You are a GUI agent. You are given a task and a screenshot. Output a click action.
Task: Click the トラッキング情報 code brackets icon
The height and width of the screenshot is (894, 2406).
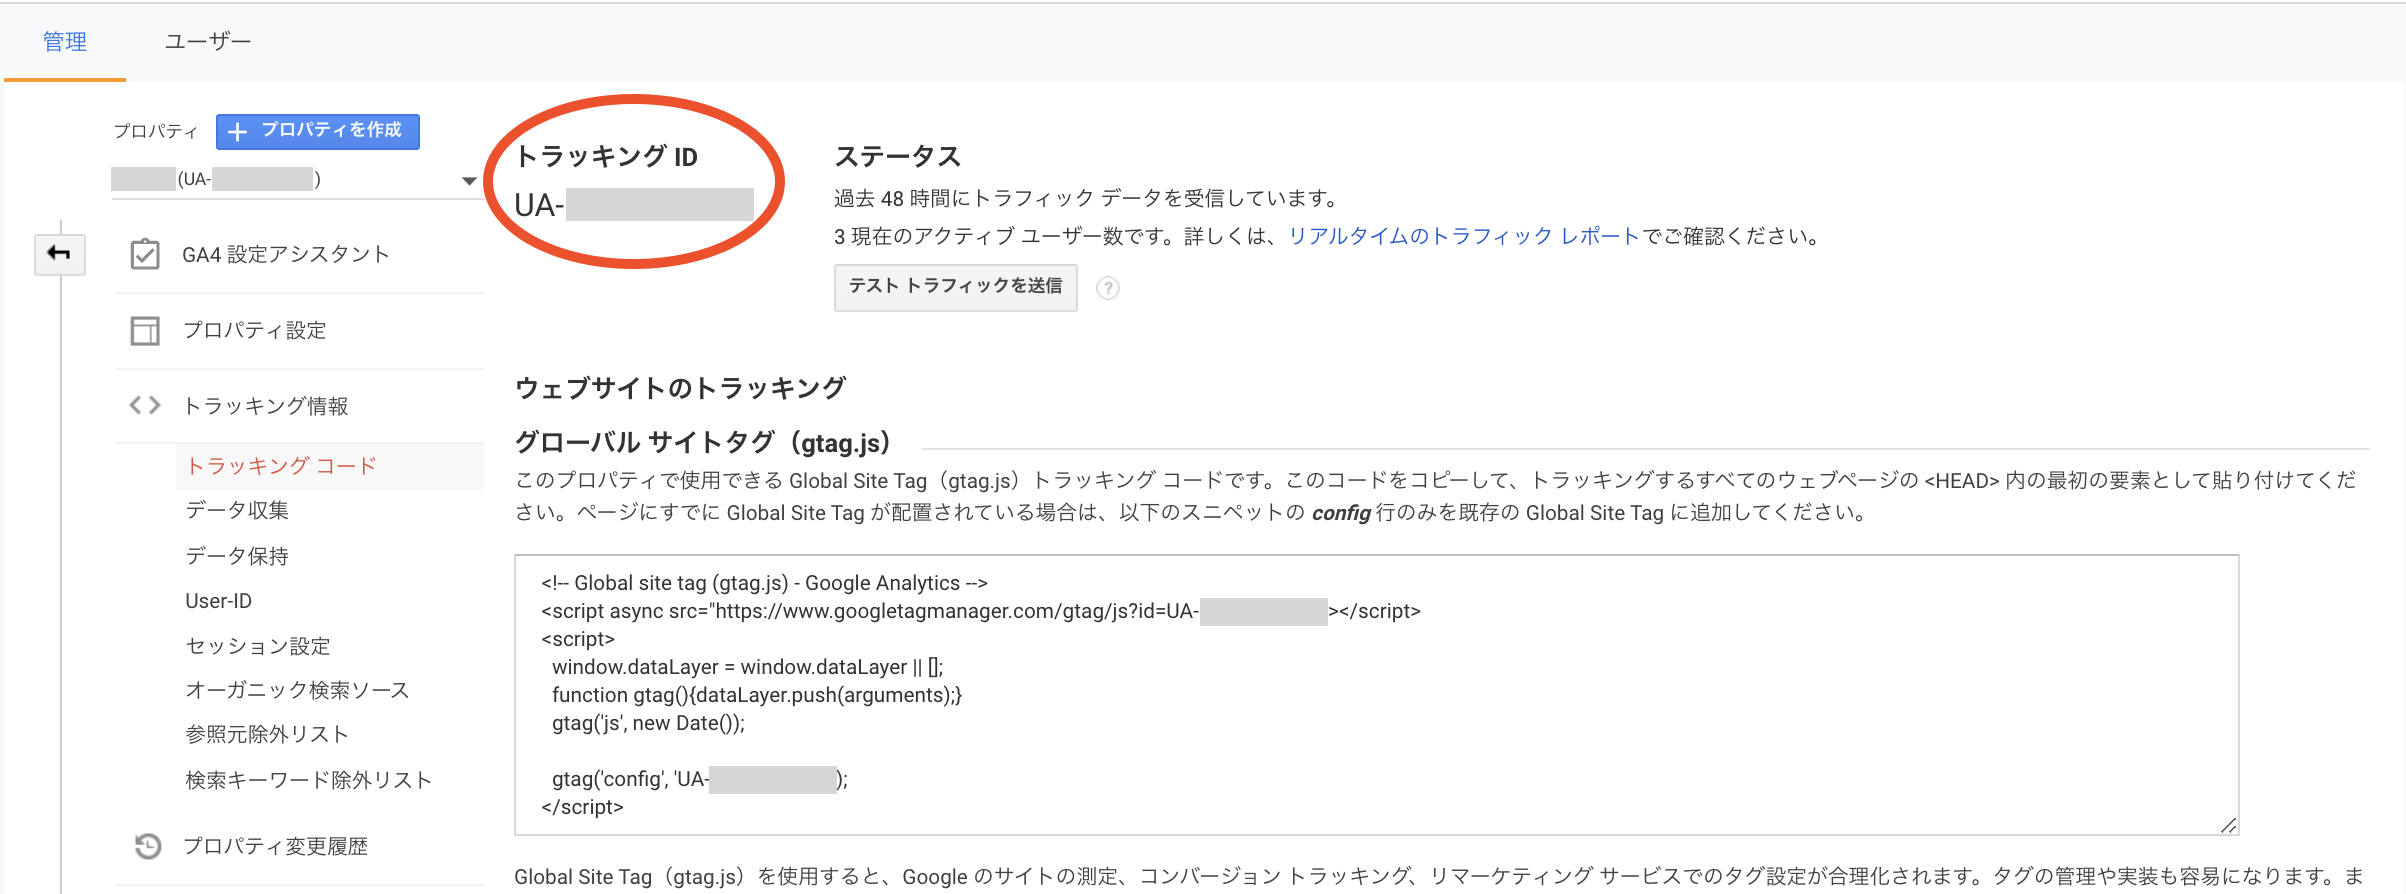145,405
